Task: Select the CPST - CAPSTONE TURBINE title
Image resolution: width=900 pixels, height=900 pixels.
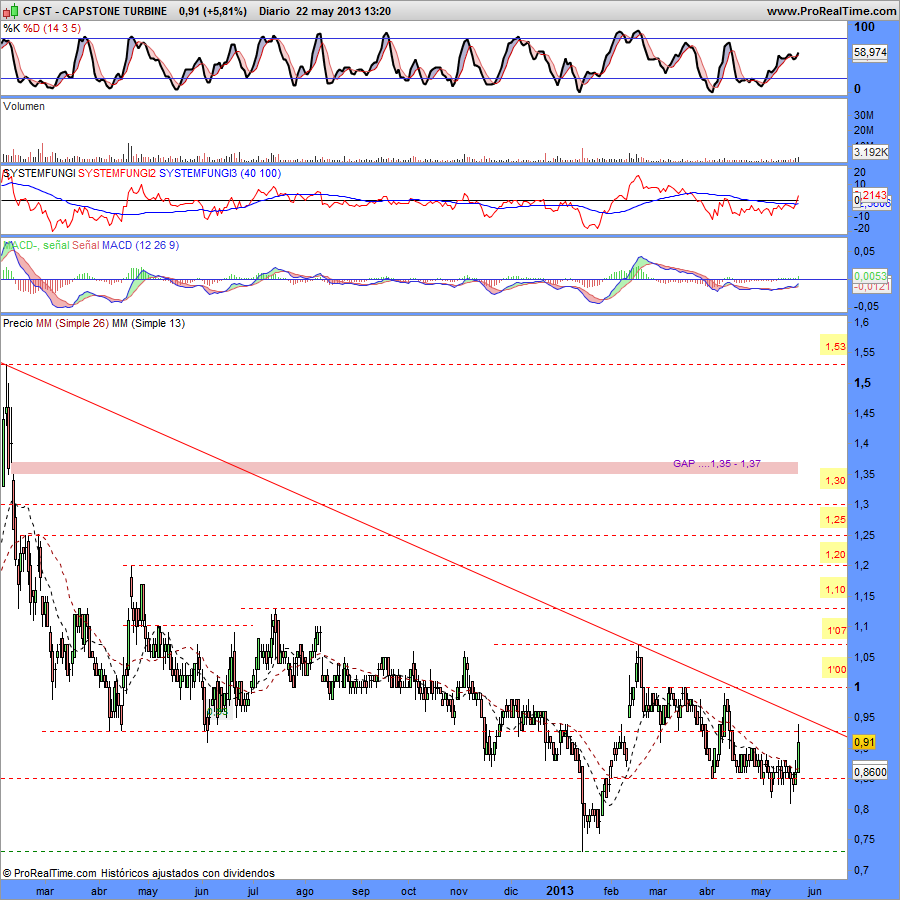Action: coord(95,11)
